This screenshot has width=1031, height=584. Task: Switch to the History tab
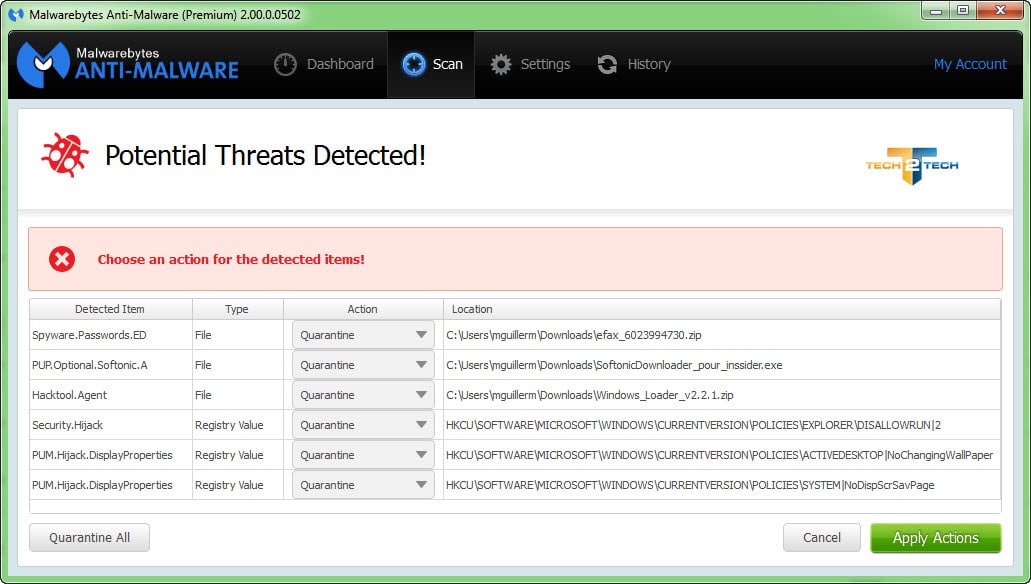pyautogui.click(x=634, y=64)
